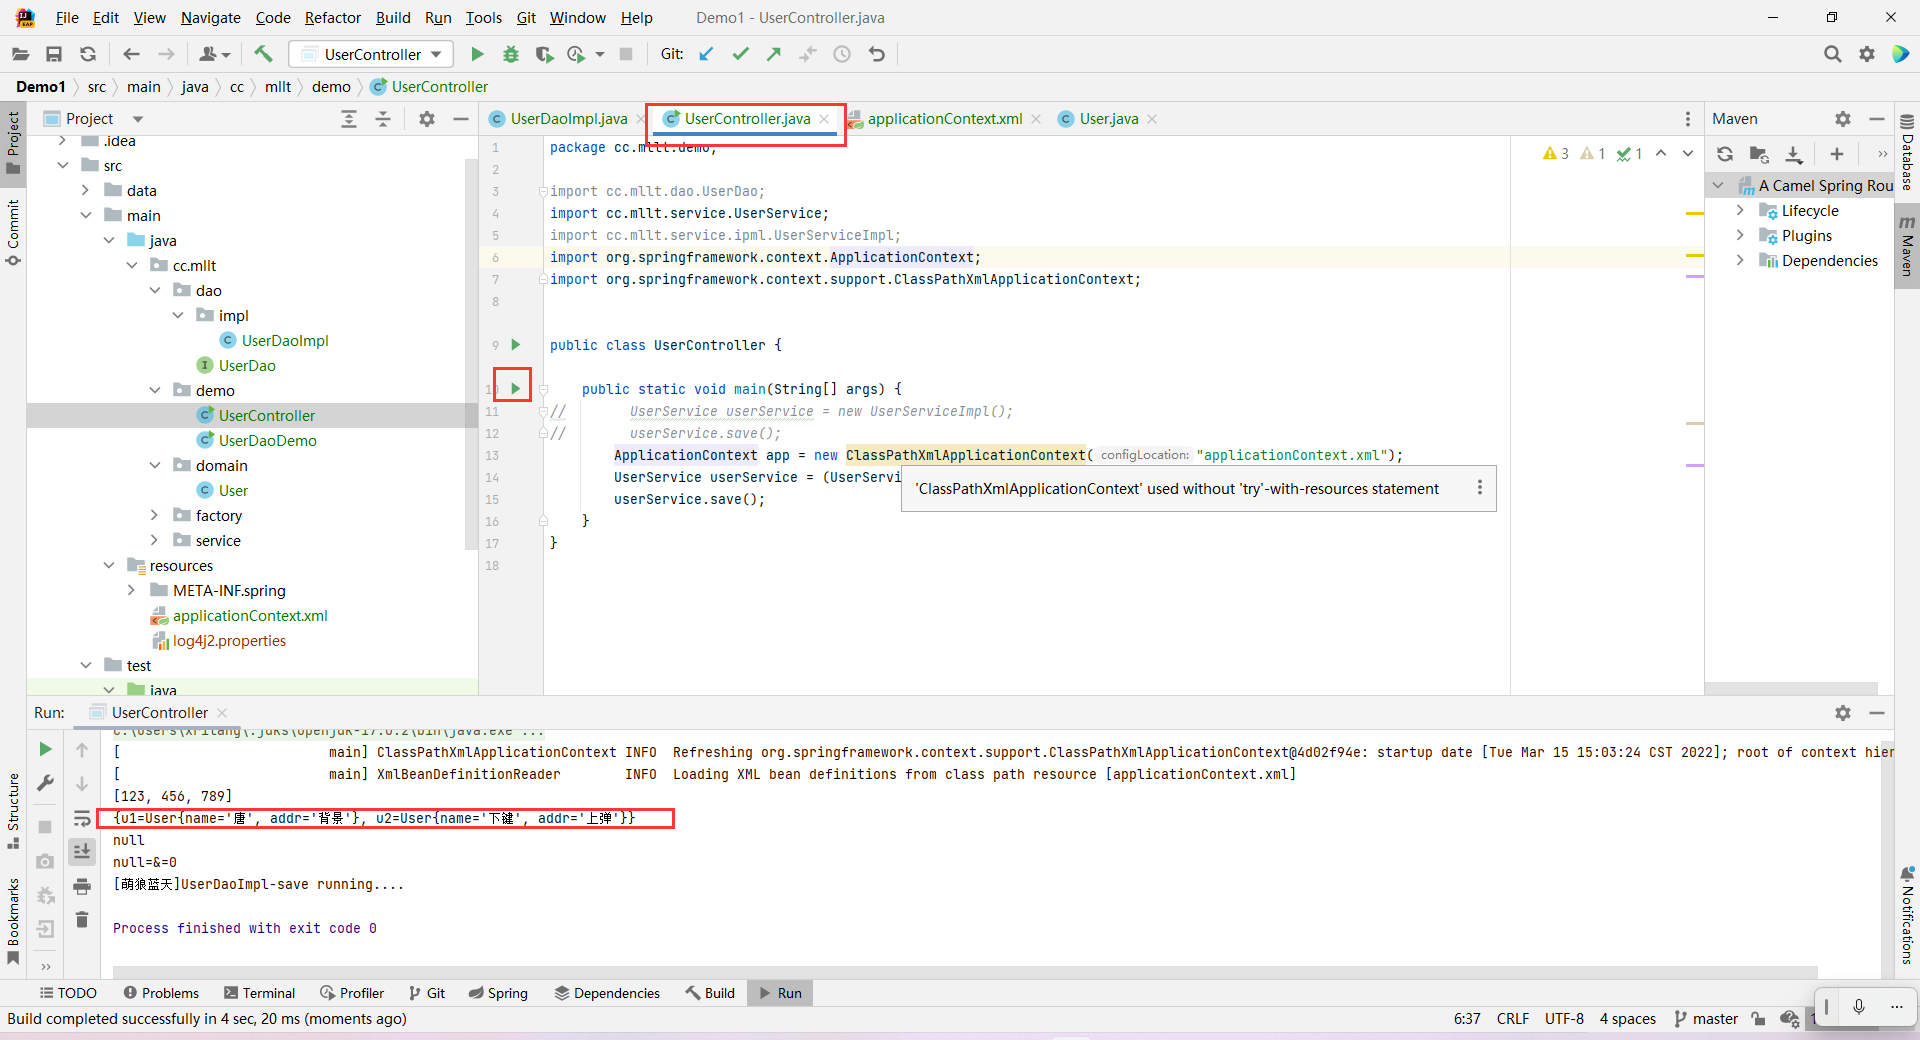Print run console output with the printer icon
The height and width of the screenshot is (1040, 1920).
[x=82, y=885]
